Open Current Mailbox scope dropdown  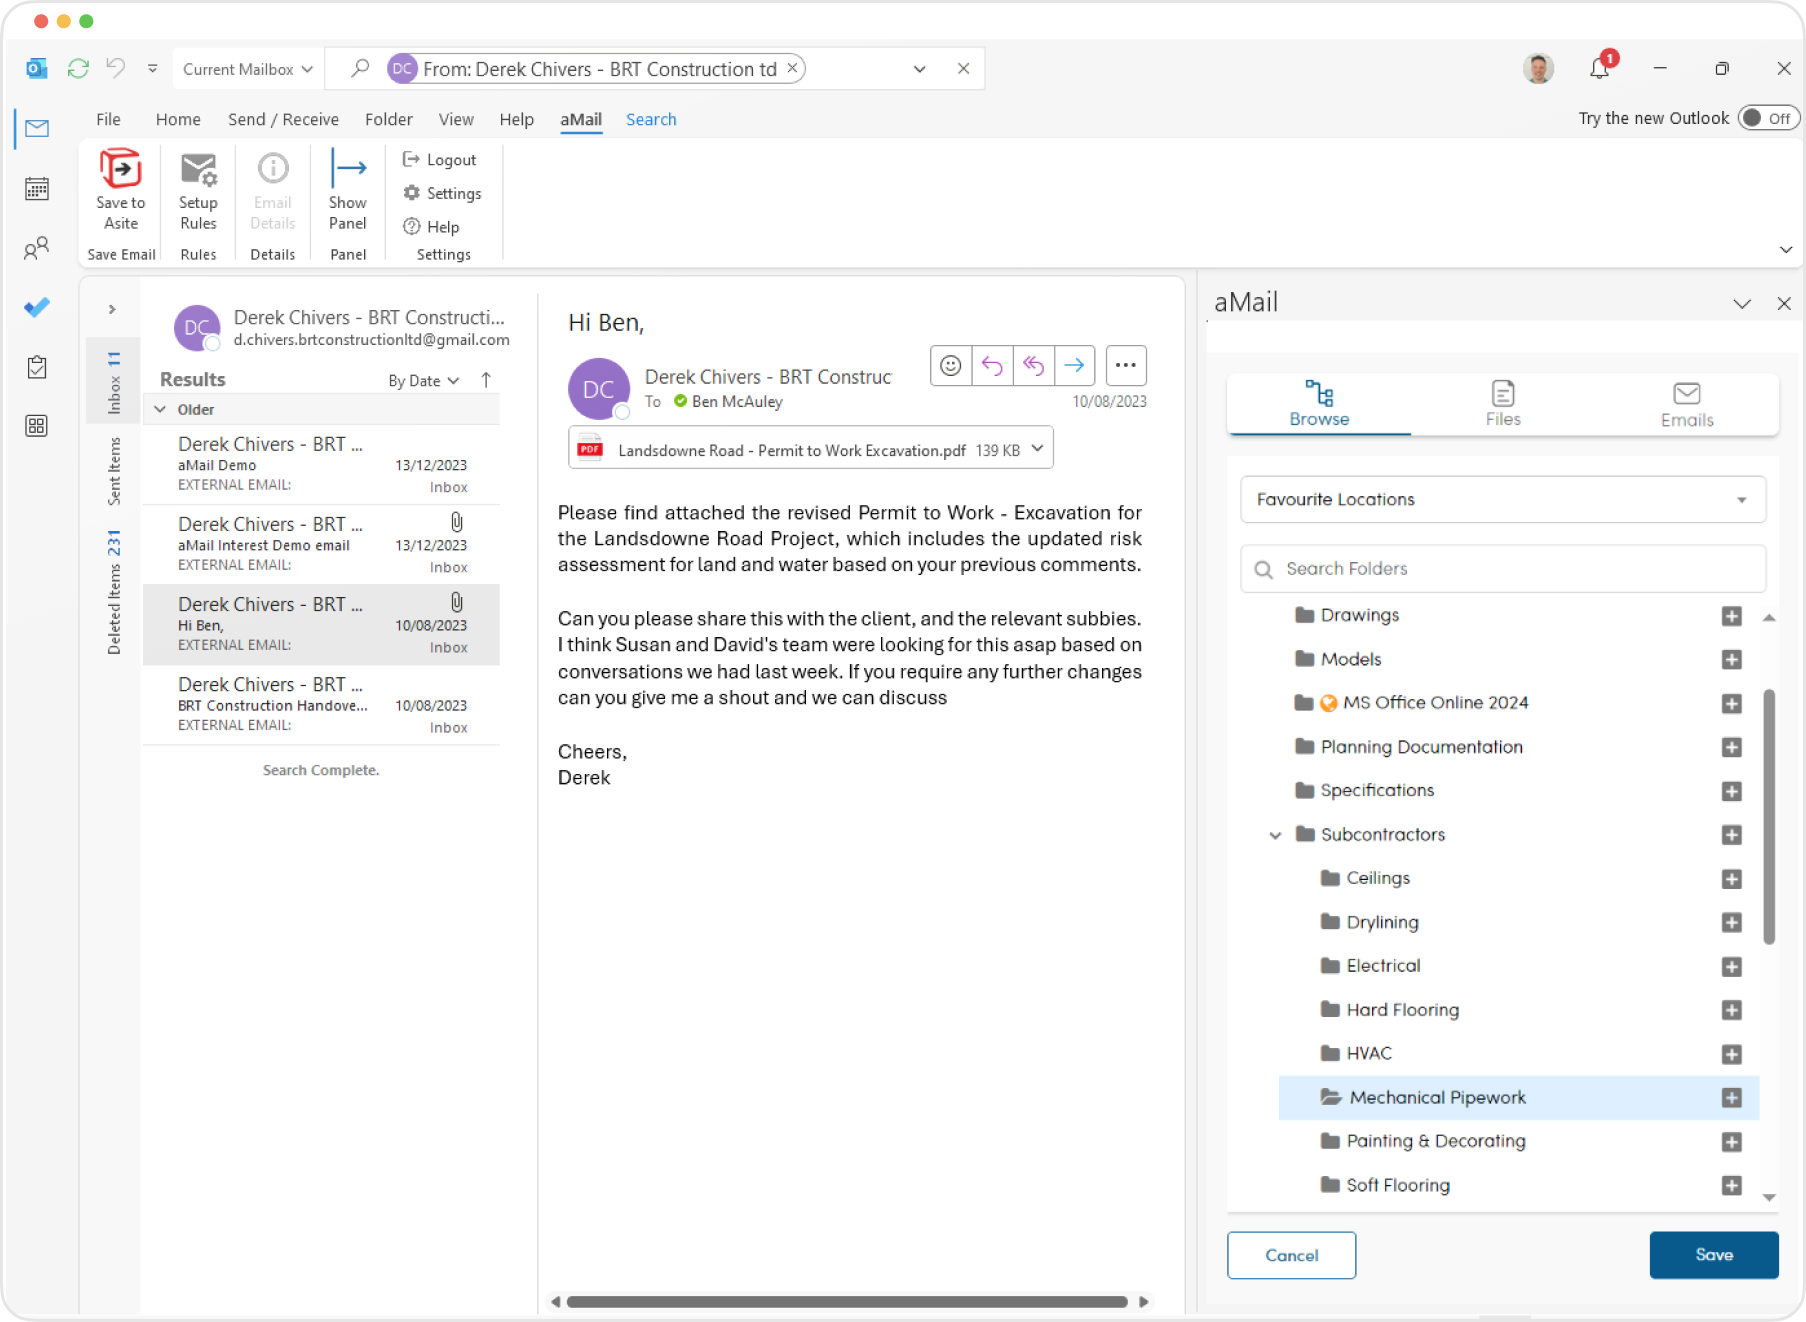point(247,69)
